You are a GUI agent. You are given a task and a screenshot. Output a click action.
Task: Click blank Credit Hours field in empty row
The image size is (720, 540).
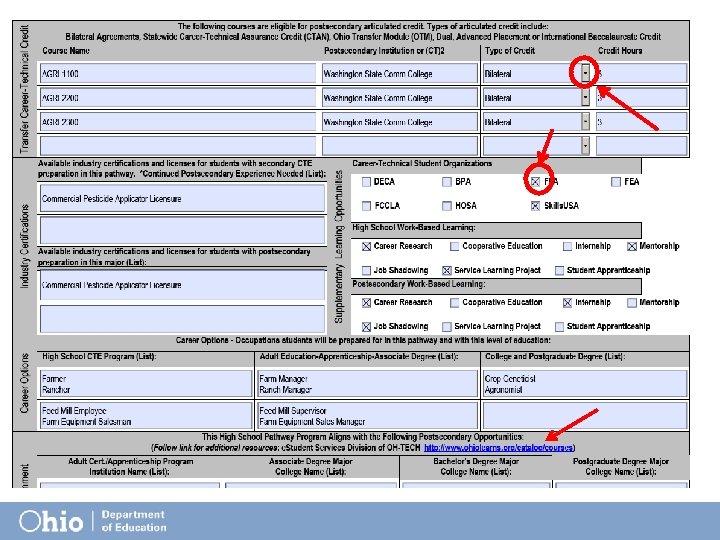pos(641,146)
